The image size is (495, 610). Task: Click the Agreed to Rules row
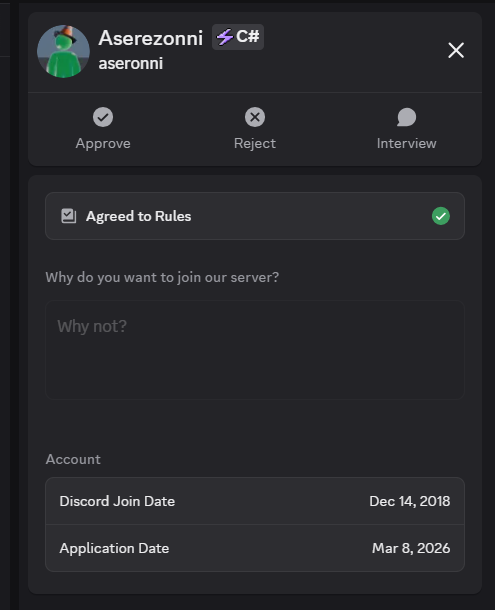(255, 216)
